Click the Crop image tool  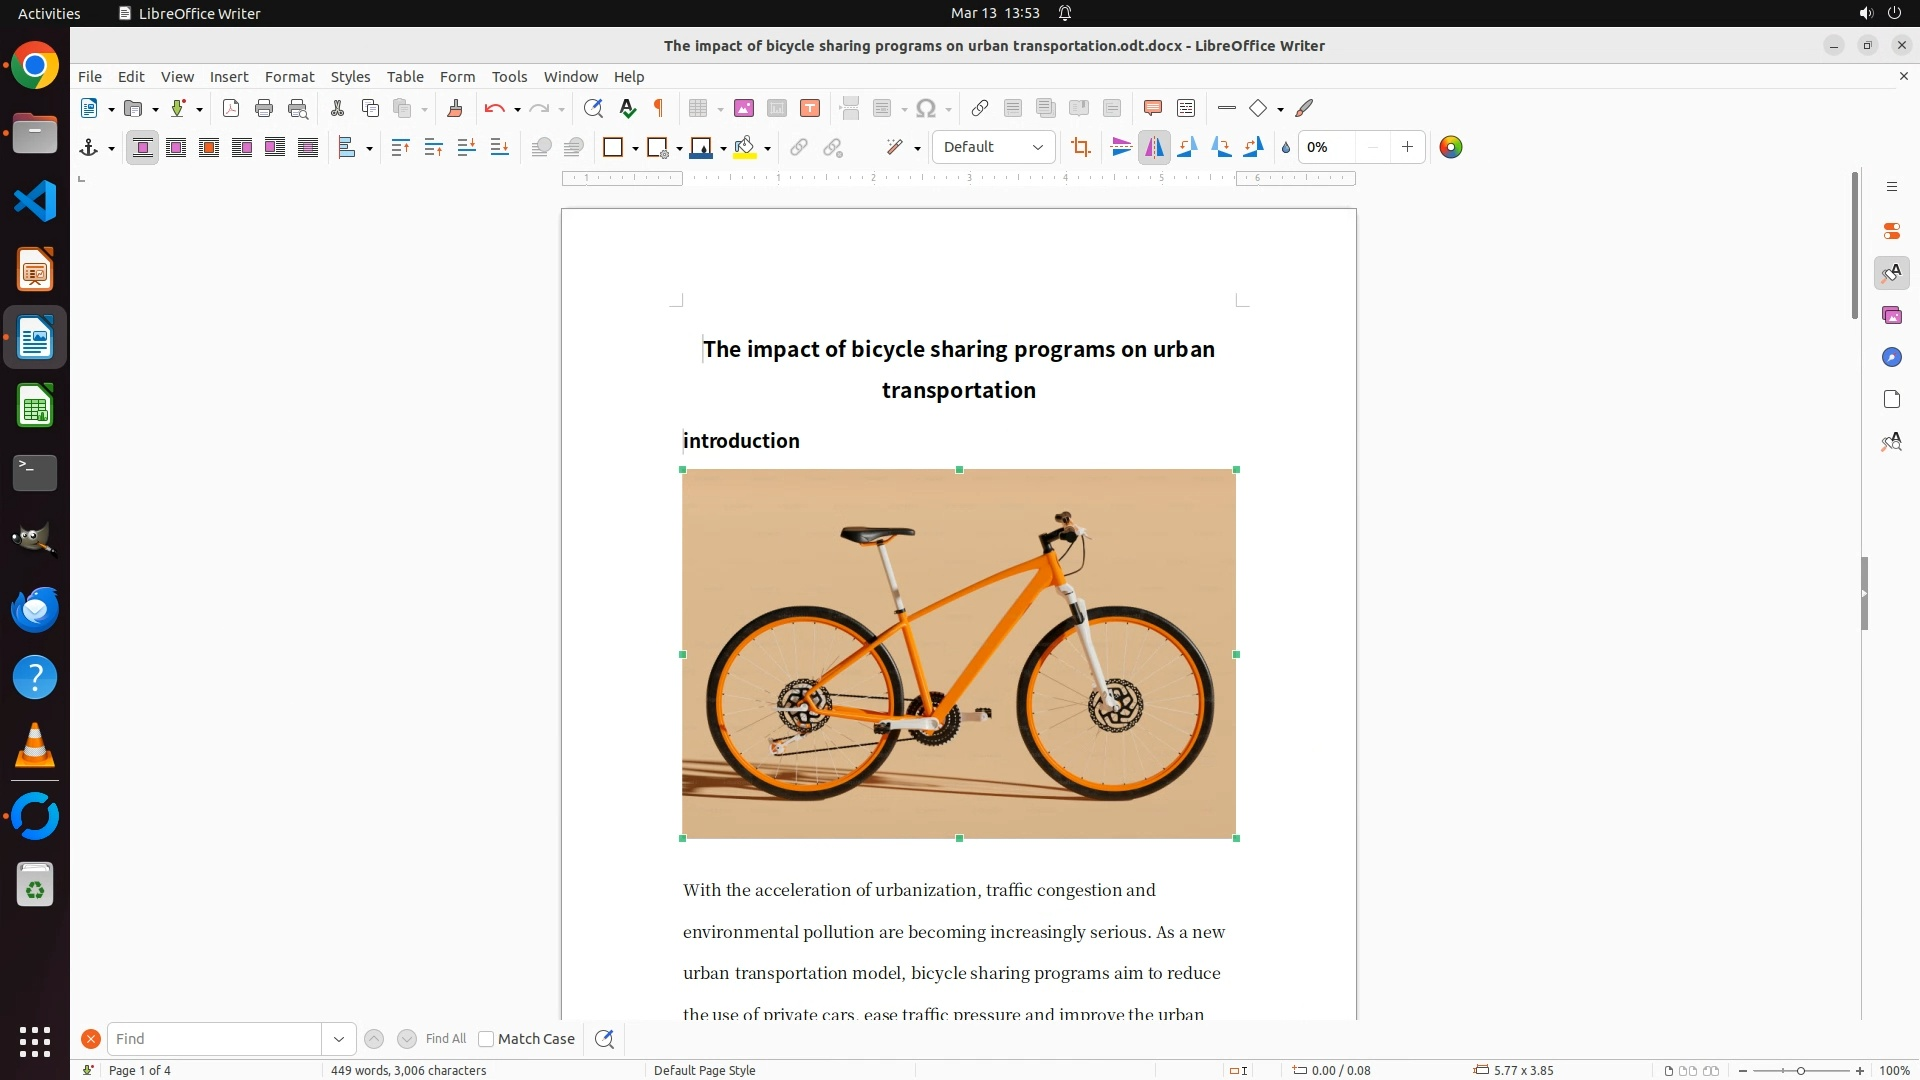[x=1080, y=148]
